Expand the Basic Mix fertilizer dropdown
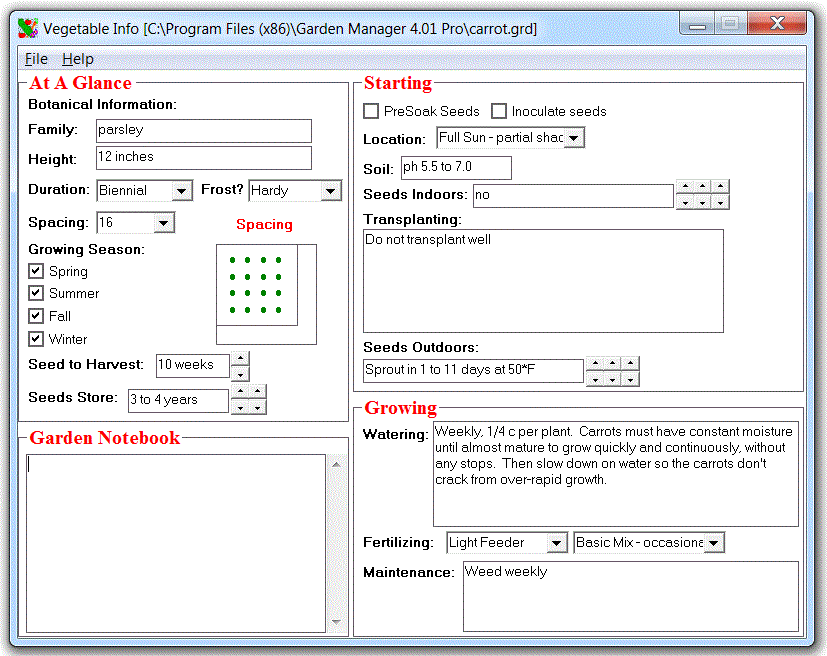This screenshot has width=827, height=656. pos(714,543)
